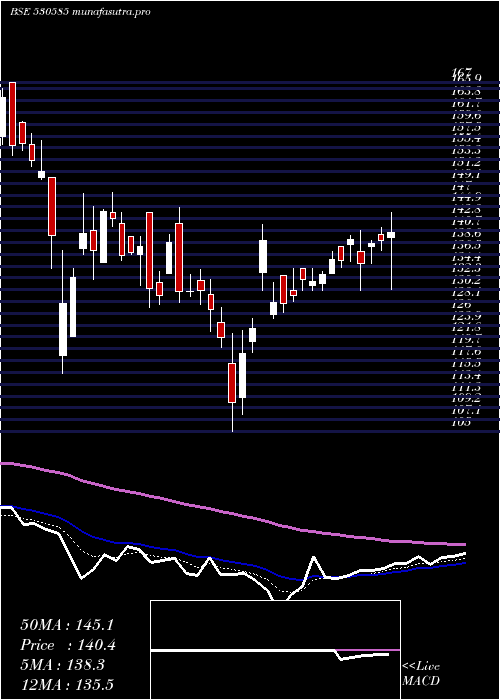Click the 'BSE 530585 munafasutra.pro' chart title

point(80,12)
